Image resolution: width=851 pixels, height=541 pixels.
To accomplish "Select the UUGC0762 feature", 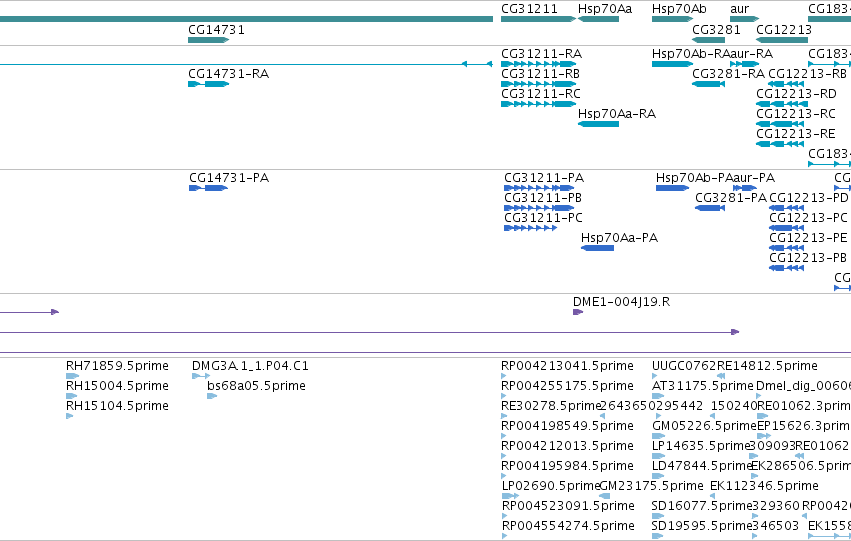I will 655,376.
